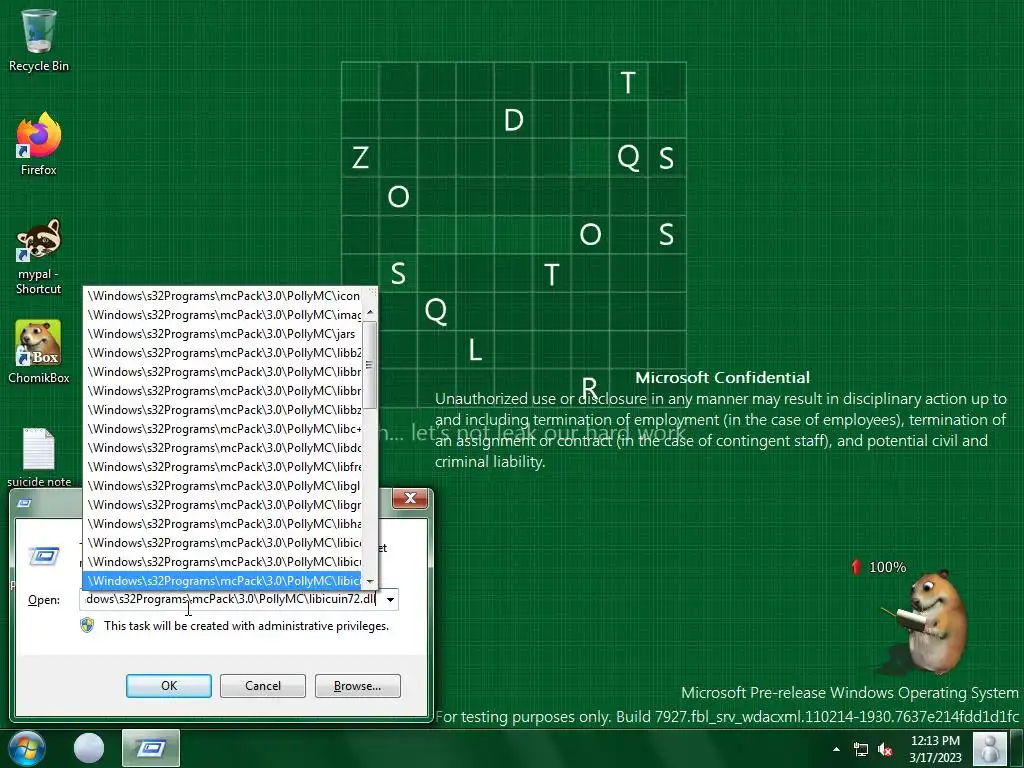Select the Run dialog taskbar button

[x=151, y=748]
